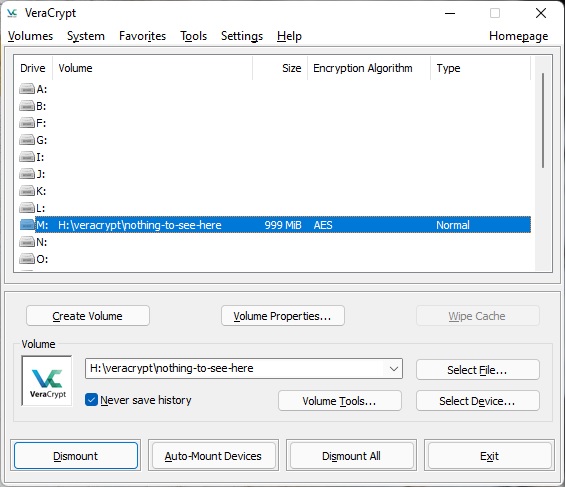This screenshot has width=565, height=487.
Task: Click the drive O: icon
Action: click(x=27, y=259)
